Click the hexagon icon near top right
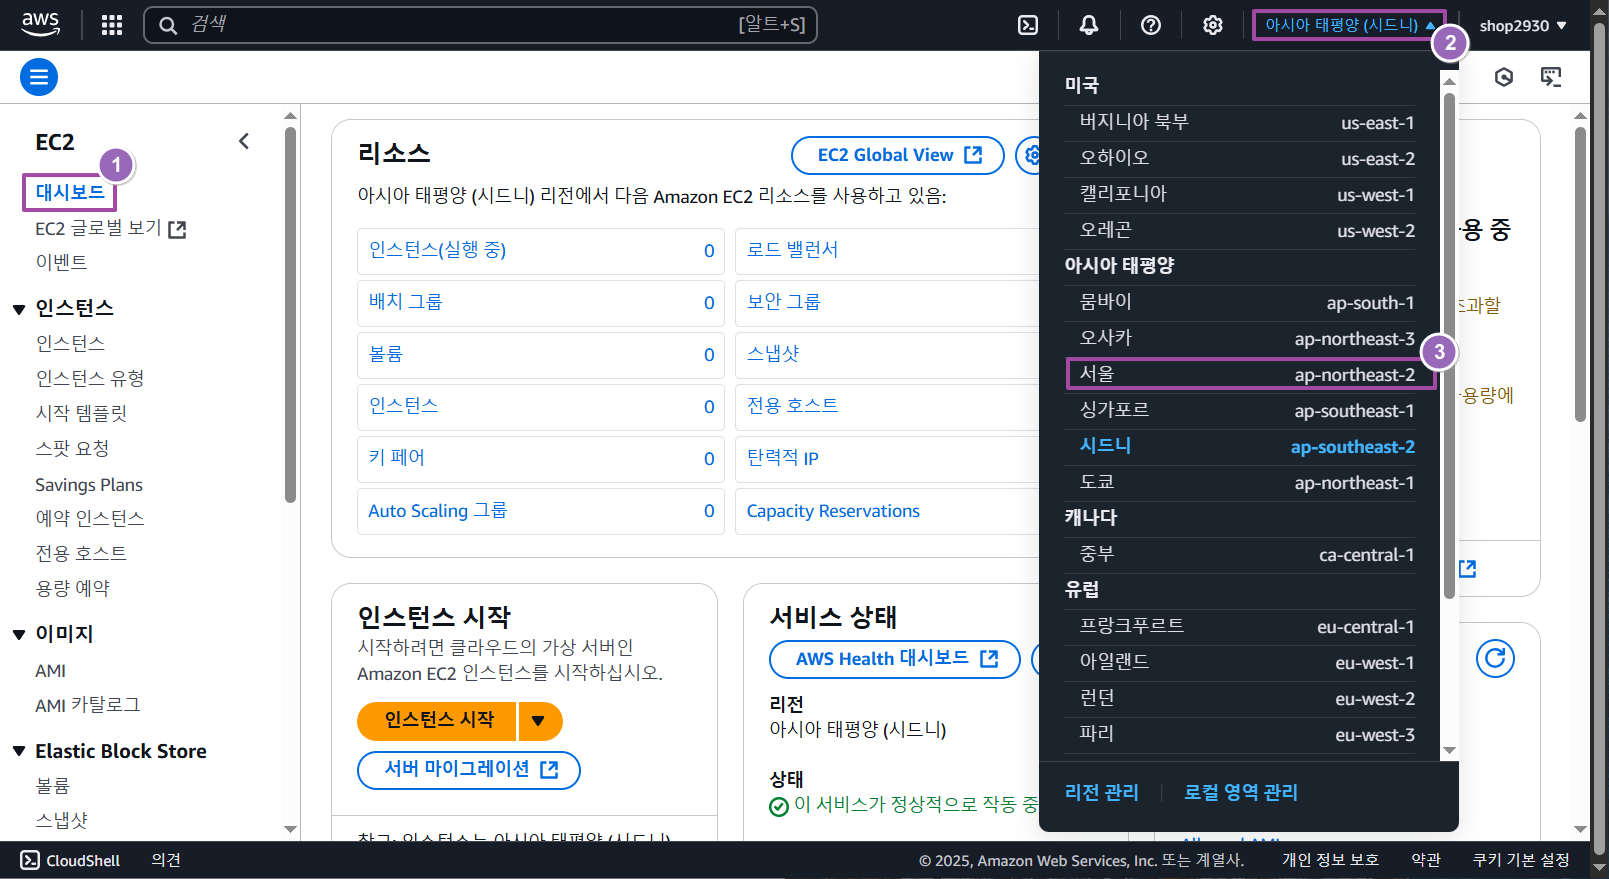This screenshot has width=1609, height=879. click(x=1504, y=77)
